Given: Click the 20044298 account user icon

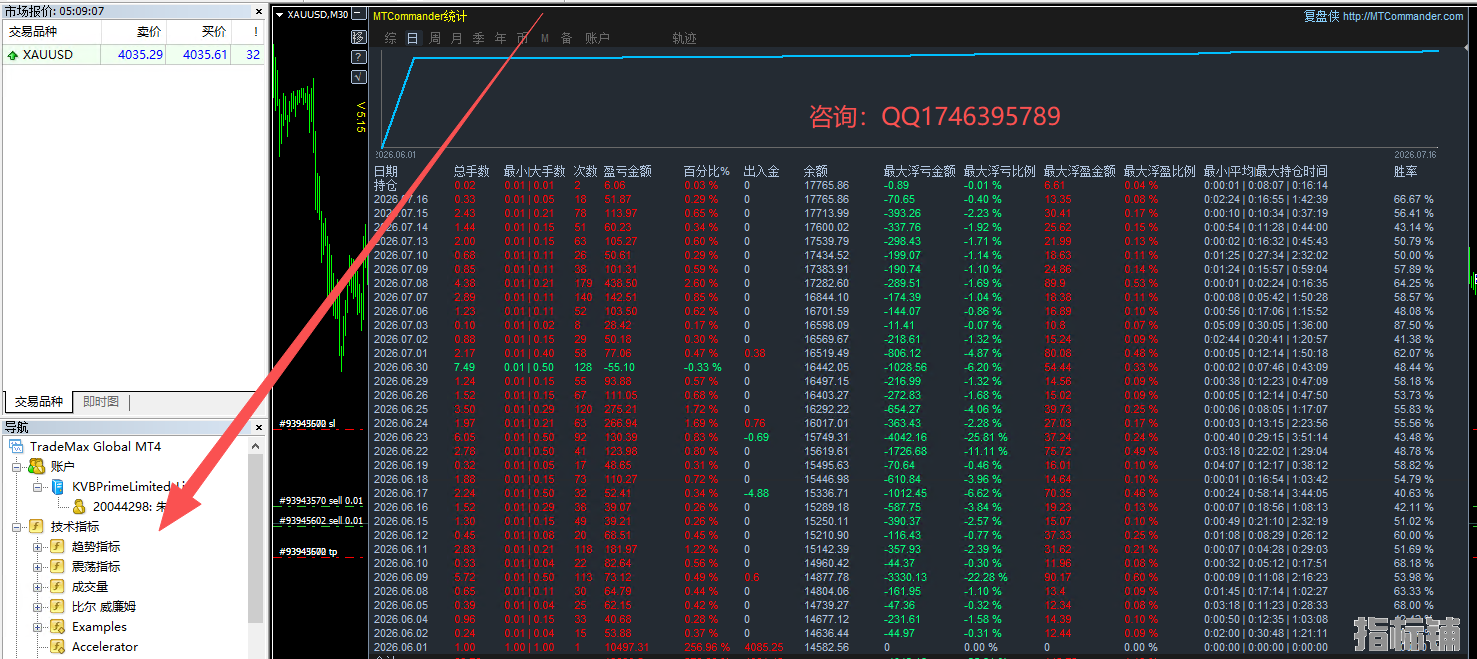Looking at the screenshot, I should click(x=79, y=506).
